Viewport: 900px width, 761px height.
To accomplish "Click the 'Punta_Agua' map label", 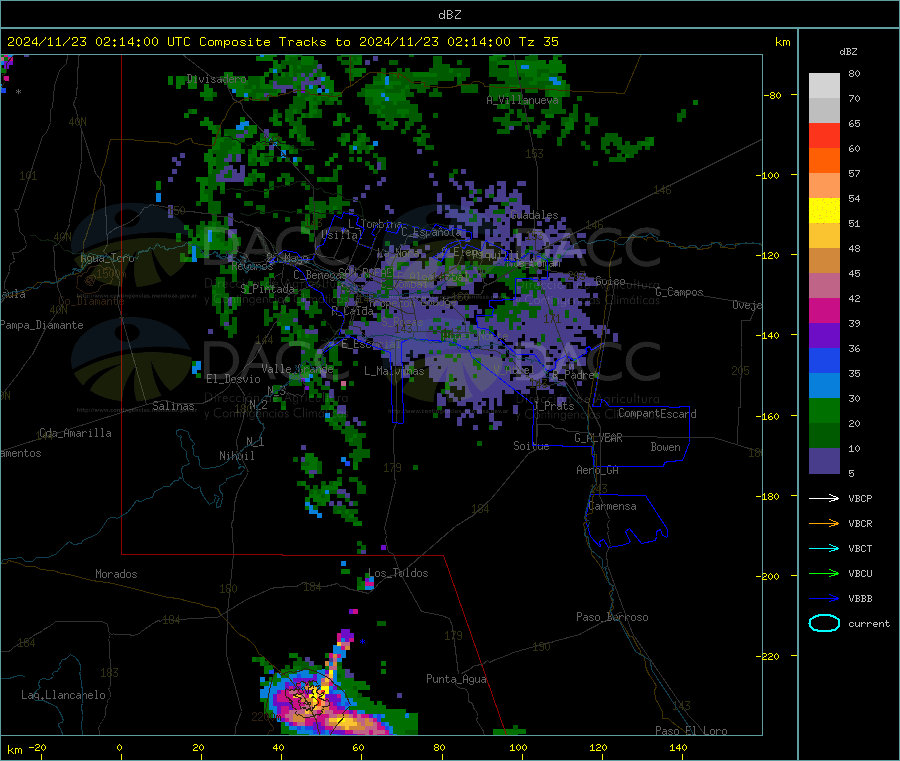I will tap(456, 680).
